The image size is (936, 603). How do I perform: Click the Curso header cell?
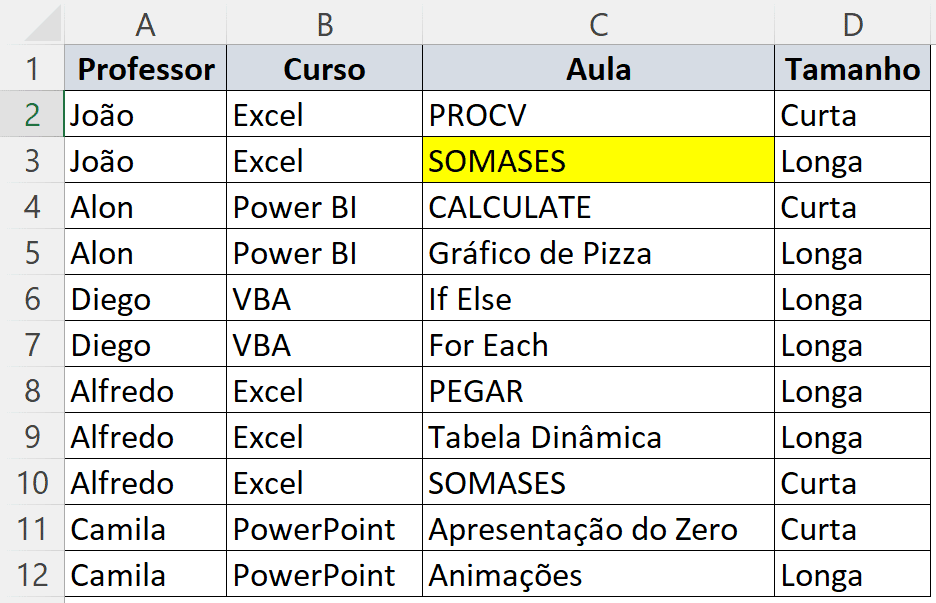(x=324, y=69)
